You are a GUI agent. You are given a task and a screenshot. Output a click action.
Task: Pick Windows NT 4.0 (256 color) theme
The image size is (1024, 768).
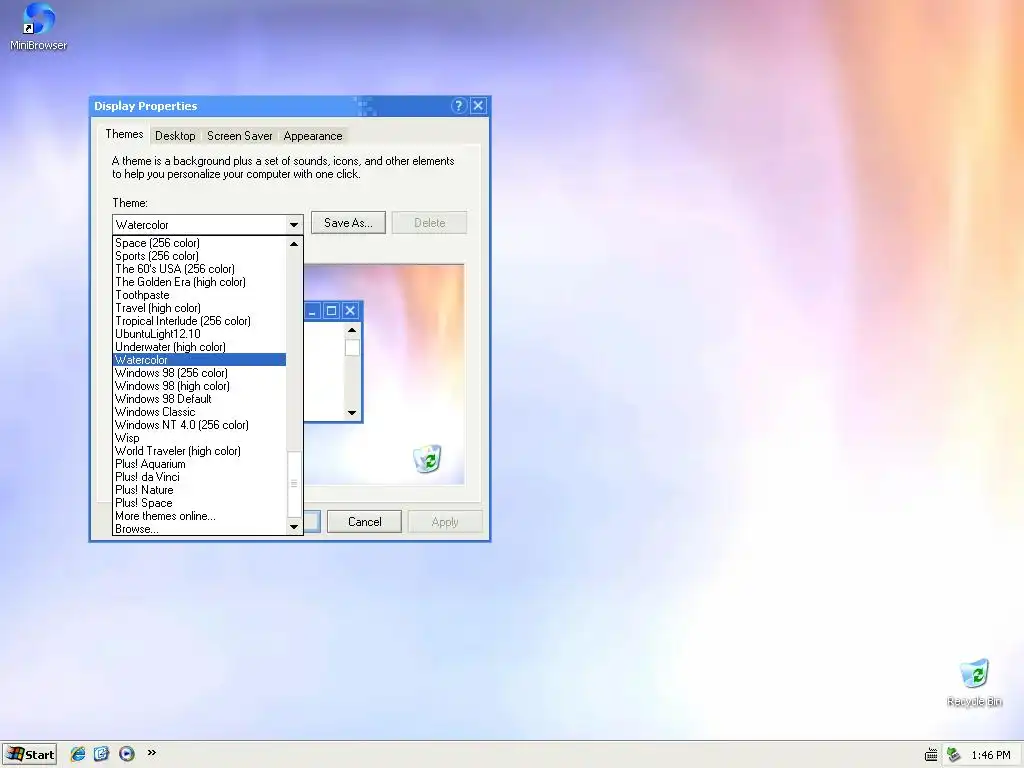(x=200, y=425)
